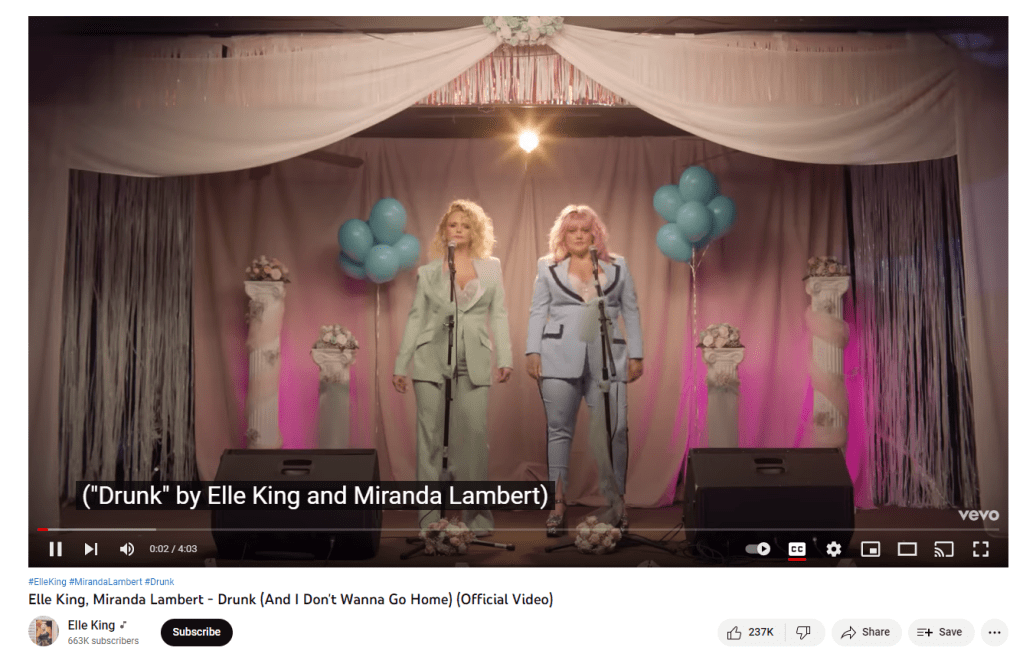Cast video to a TV
This screenshot has height=654, width=1023.
click(943, 549)
